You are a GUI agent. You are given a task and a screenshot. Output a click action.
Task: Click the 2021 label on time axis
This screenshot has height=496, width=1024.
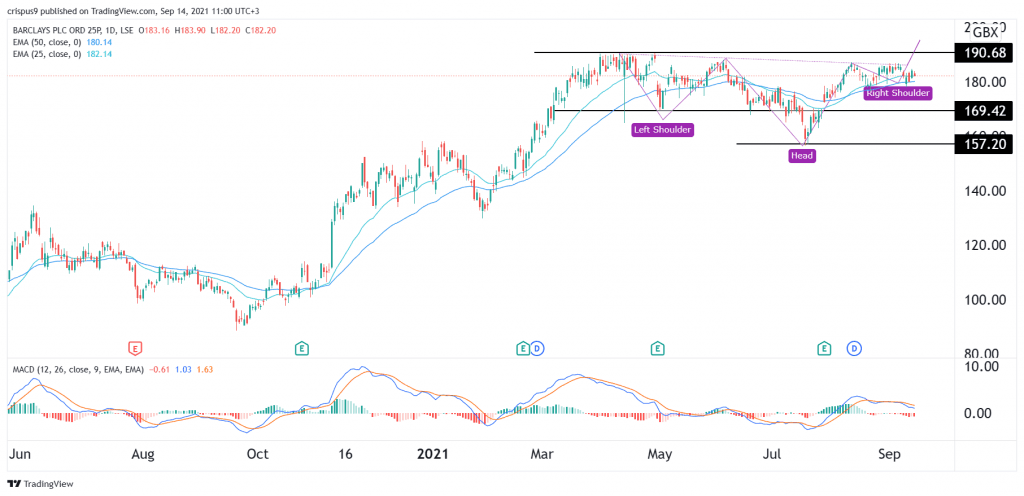pyautogui.click(x=435, y=454)
